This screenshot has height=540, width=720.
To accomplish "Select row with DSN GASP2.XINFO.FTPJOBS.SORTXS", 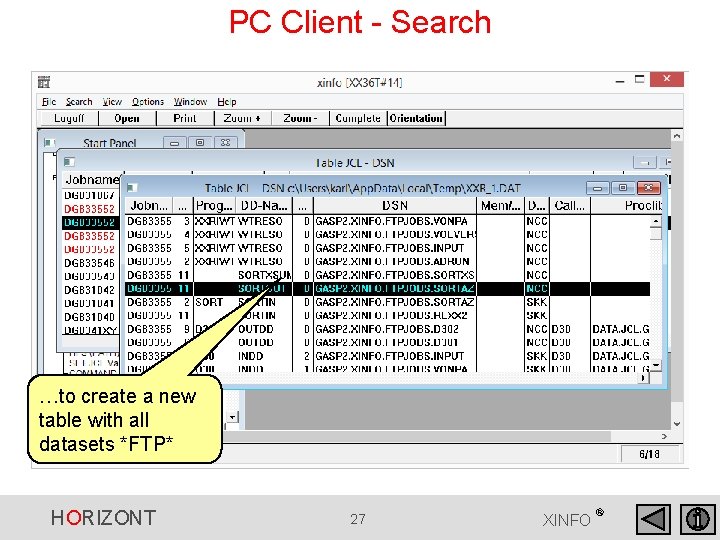I will tap(388, 275).
